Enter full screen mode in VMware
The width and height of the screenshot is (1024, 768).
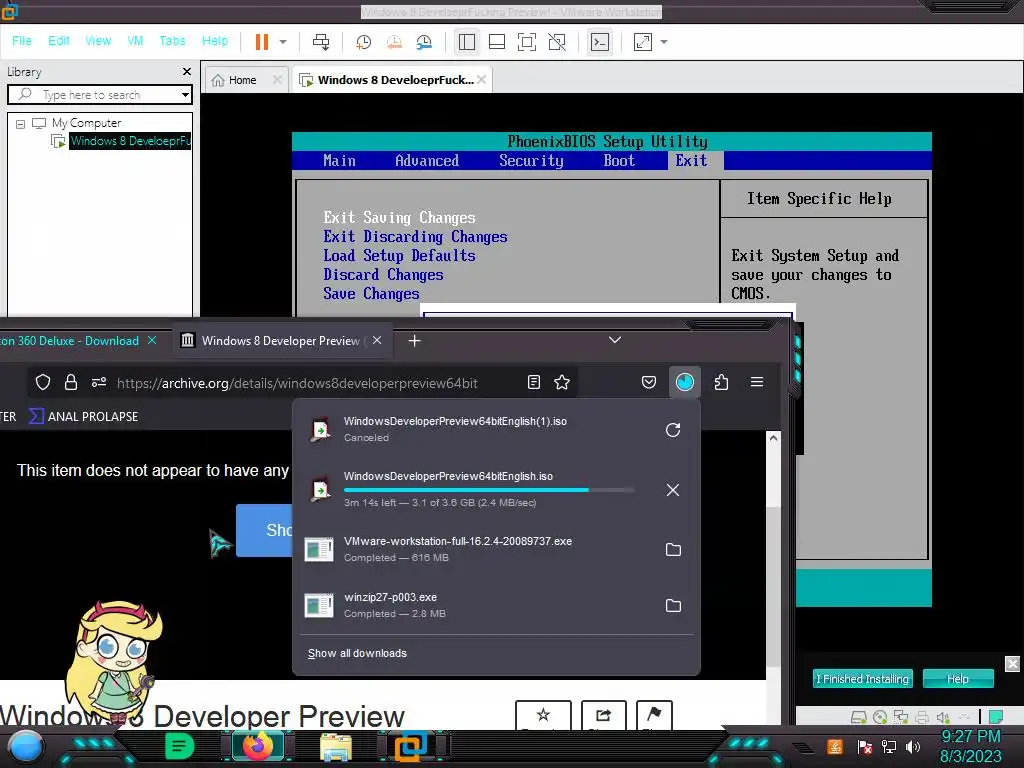(x=526, y=42)
